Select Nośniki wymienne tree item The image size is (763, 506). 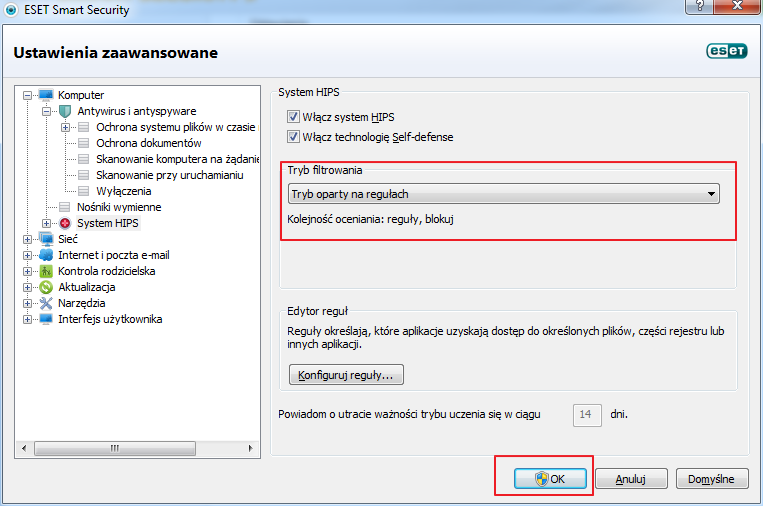pos(119,207)
